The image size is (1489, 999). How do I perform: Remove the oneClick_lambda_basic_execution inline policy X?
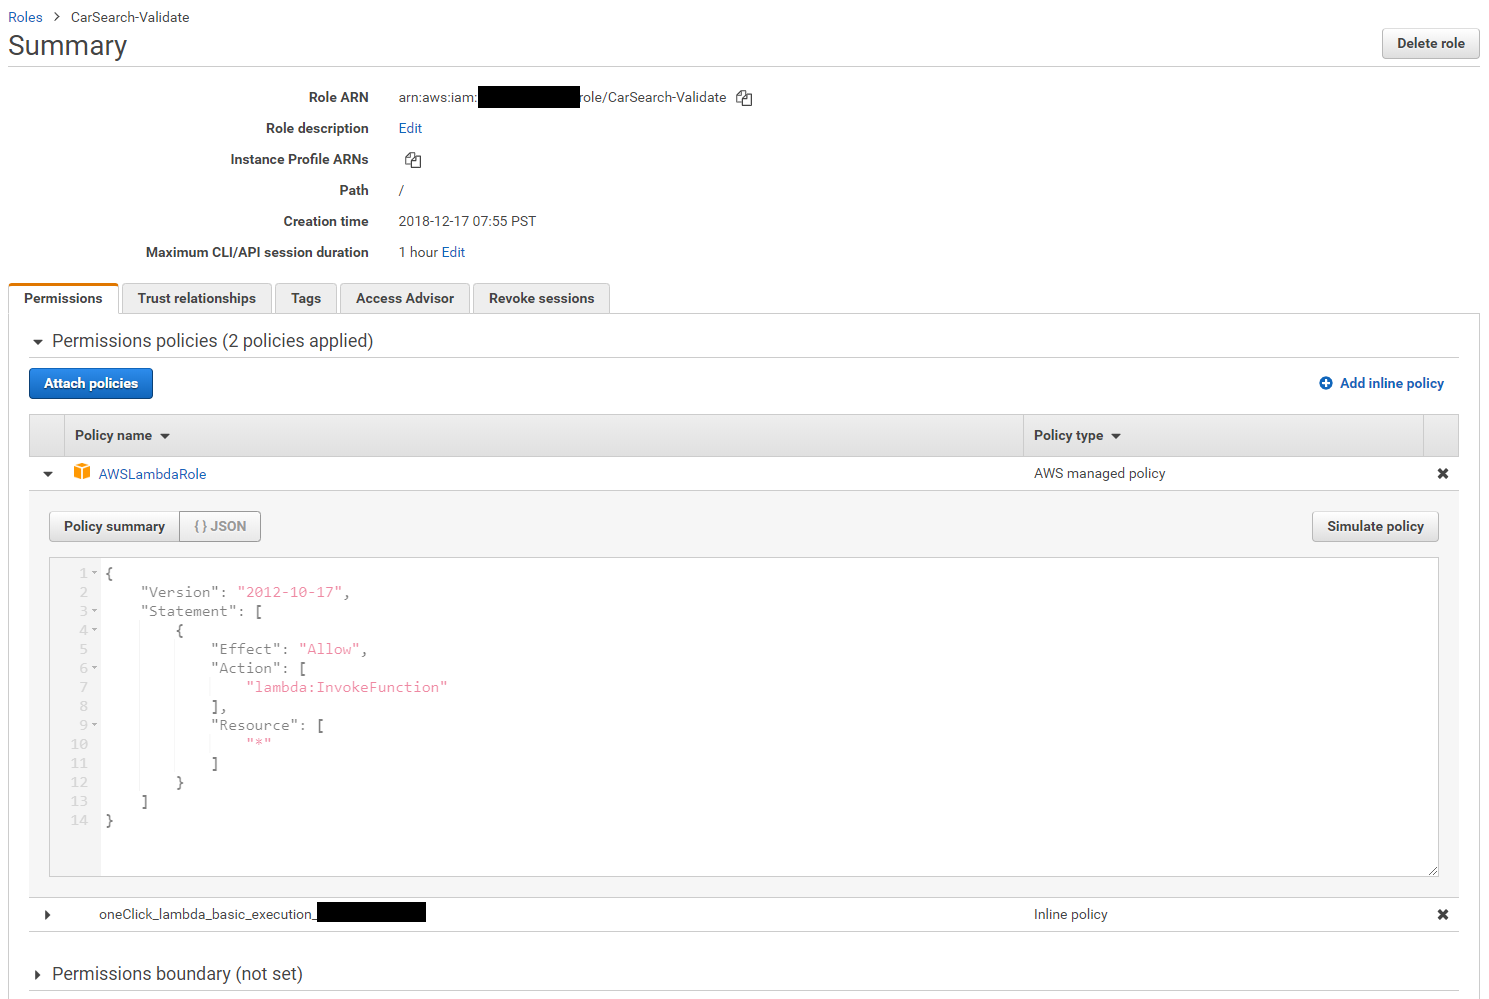click(x=1442, y=915)
